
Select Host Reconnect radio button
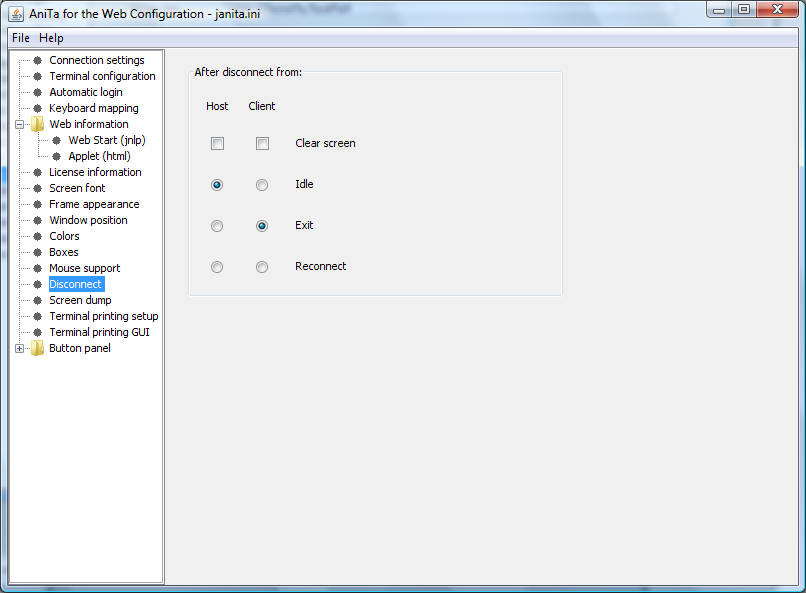(x=217, y=267)
